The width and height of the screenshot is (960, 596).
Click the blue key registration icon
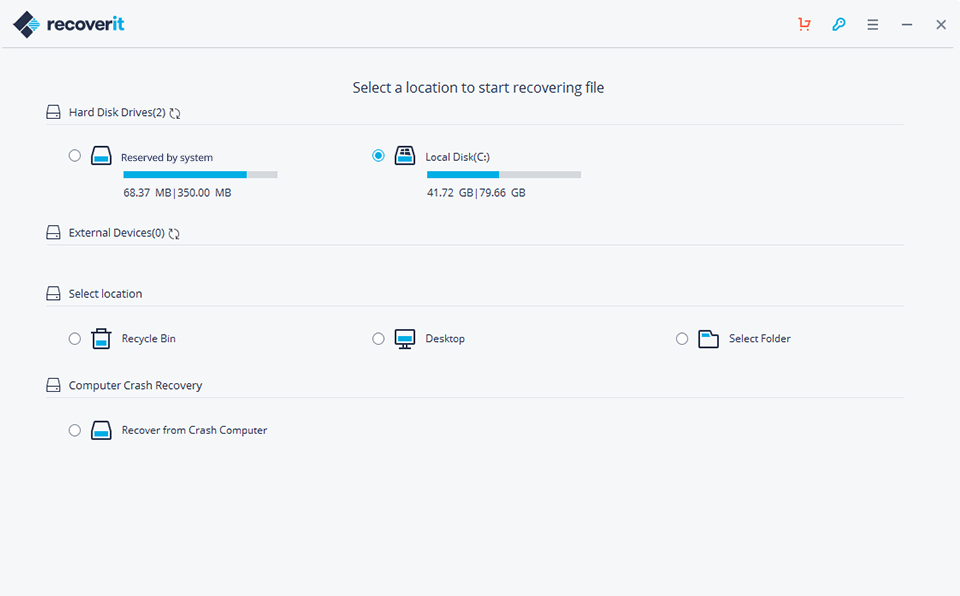pos(838,24)
